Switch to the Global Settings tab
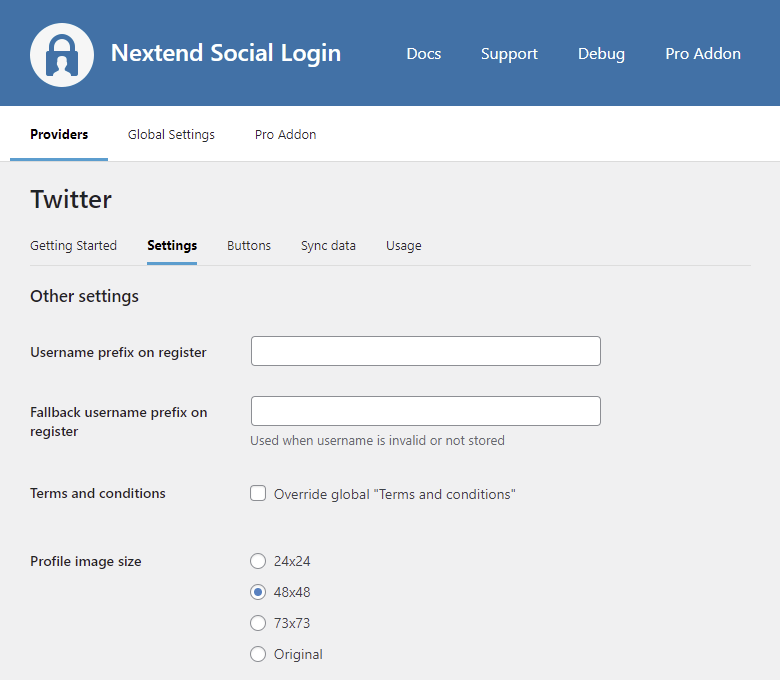The image size is (780, 680). [171, 134]
